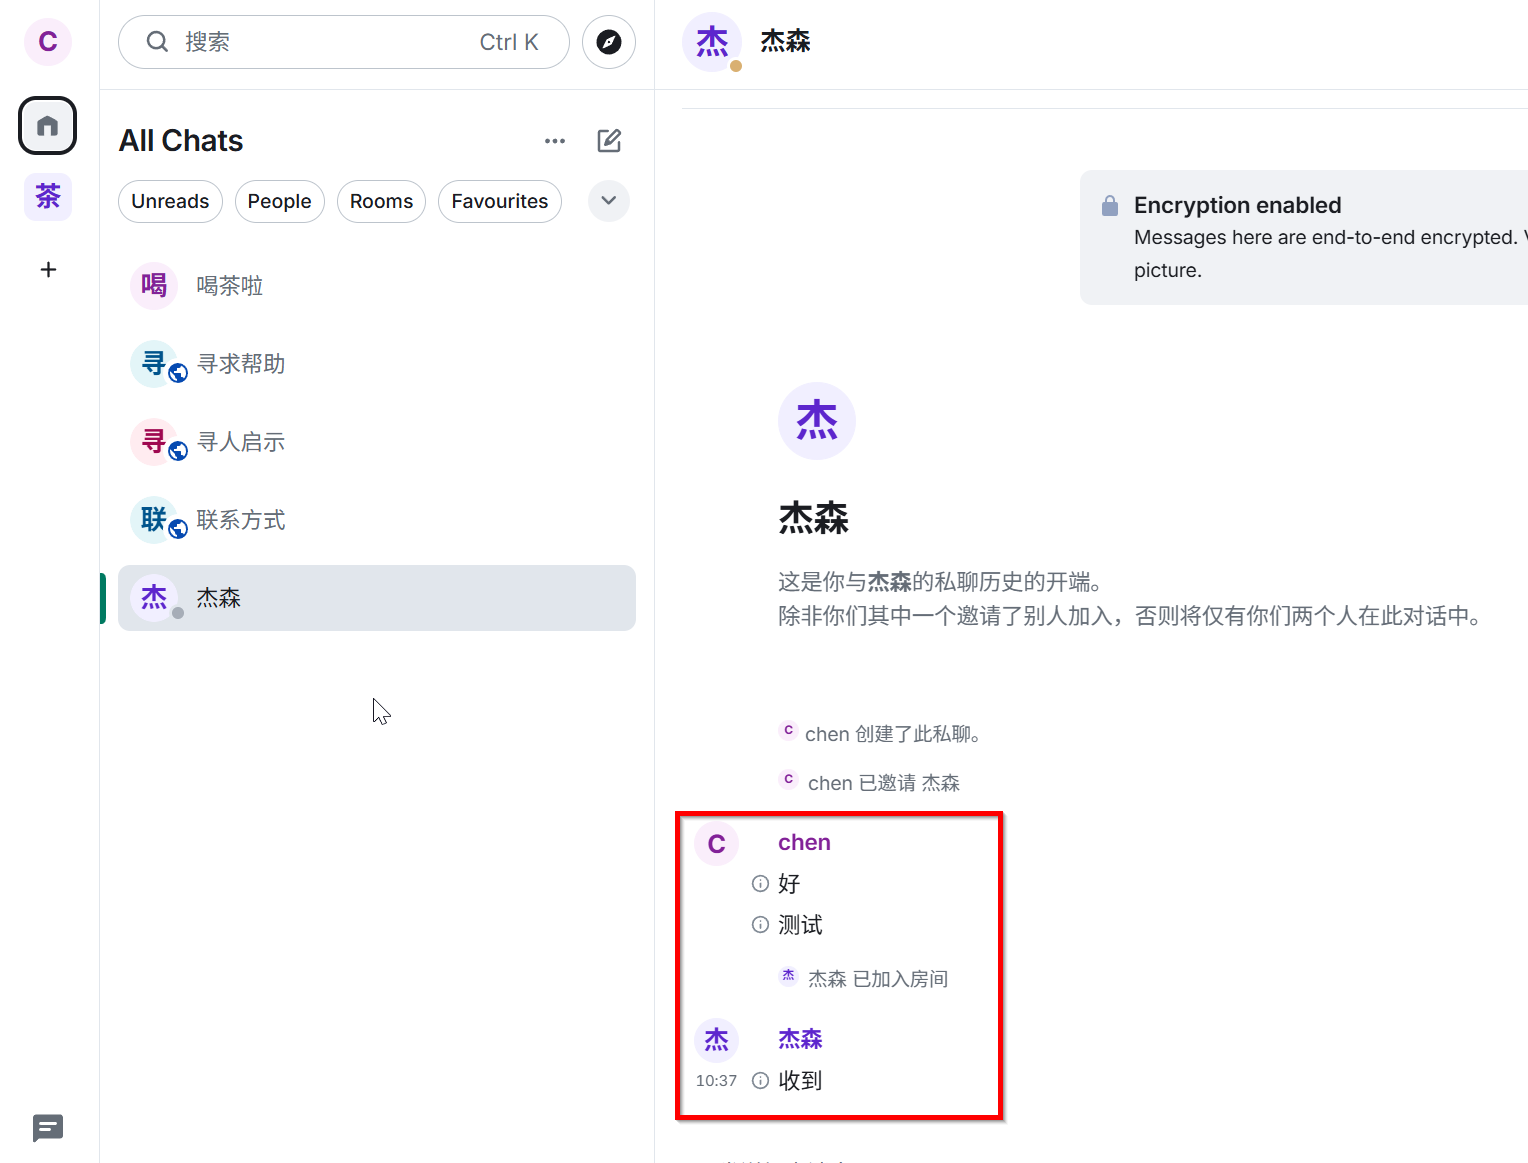Click the info icon beside 收到 message
The width and height of the screenshot is (1528, 1163).
[x=760, y=1081]
